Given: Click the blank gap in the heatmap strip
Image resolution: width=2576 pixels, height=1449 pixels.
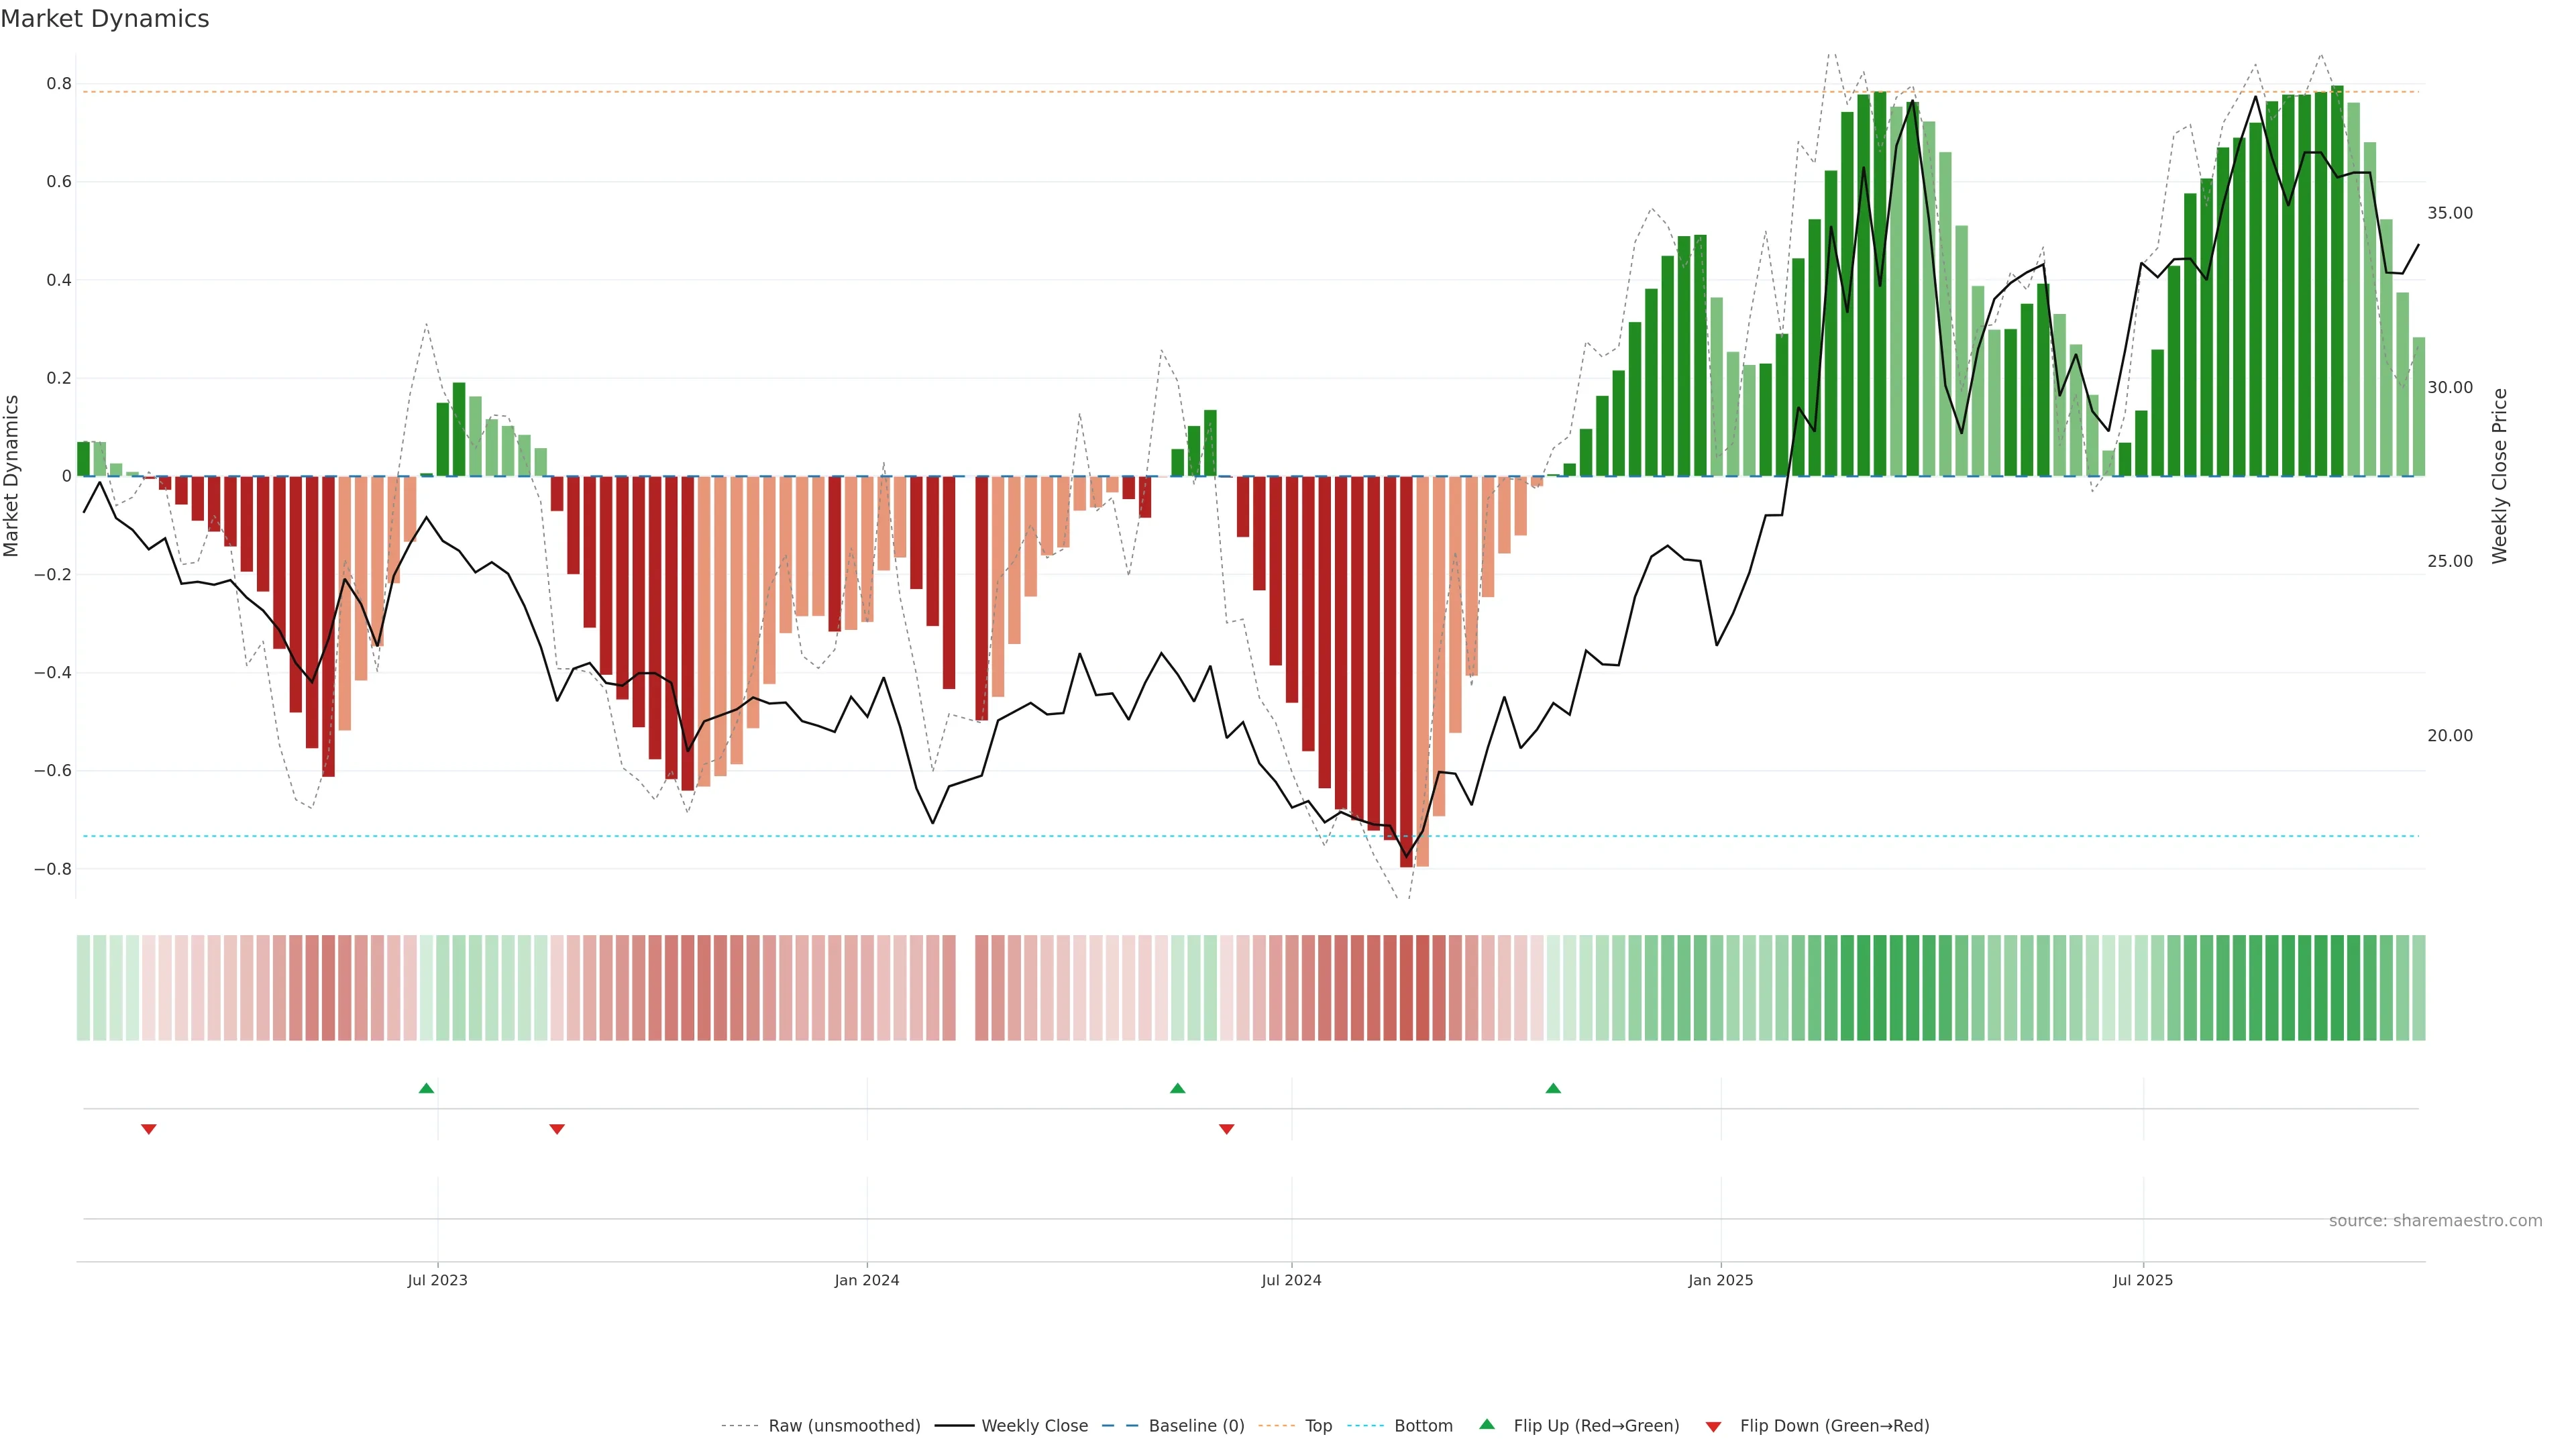Looking at the screenshot, I should (965, 988).
